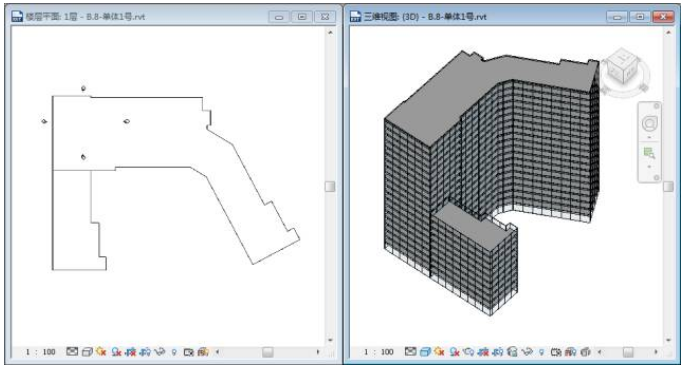Toggle Shadows in floor plan view bar
This screenshot has height=368, width=698.
117,352
